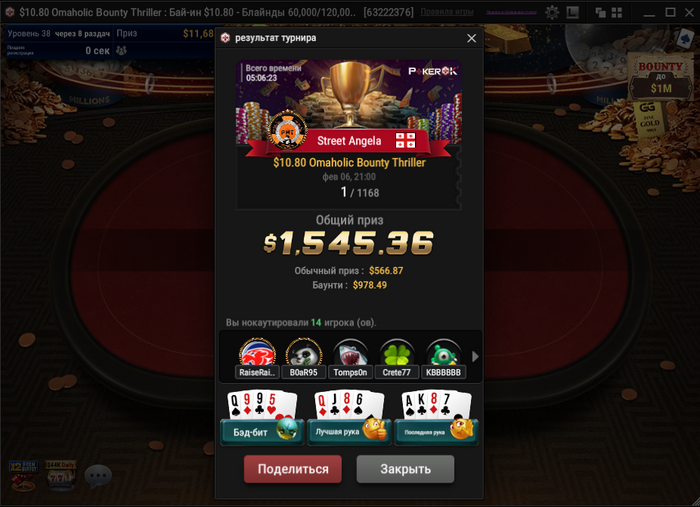View the Бэд-бит hand
700x507 pixels.
262,418
